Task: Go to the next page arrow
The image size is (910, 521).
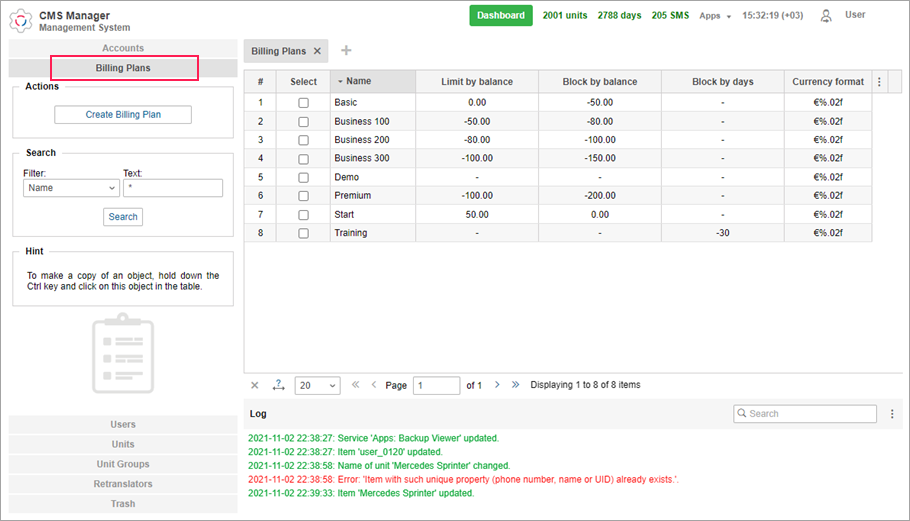Action: 497,385
